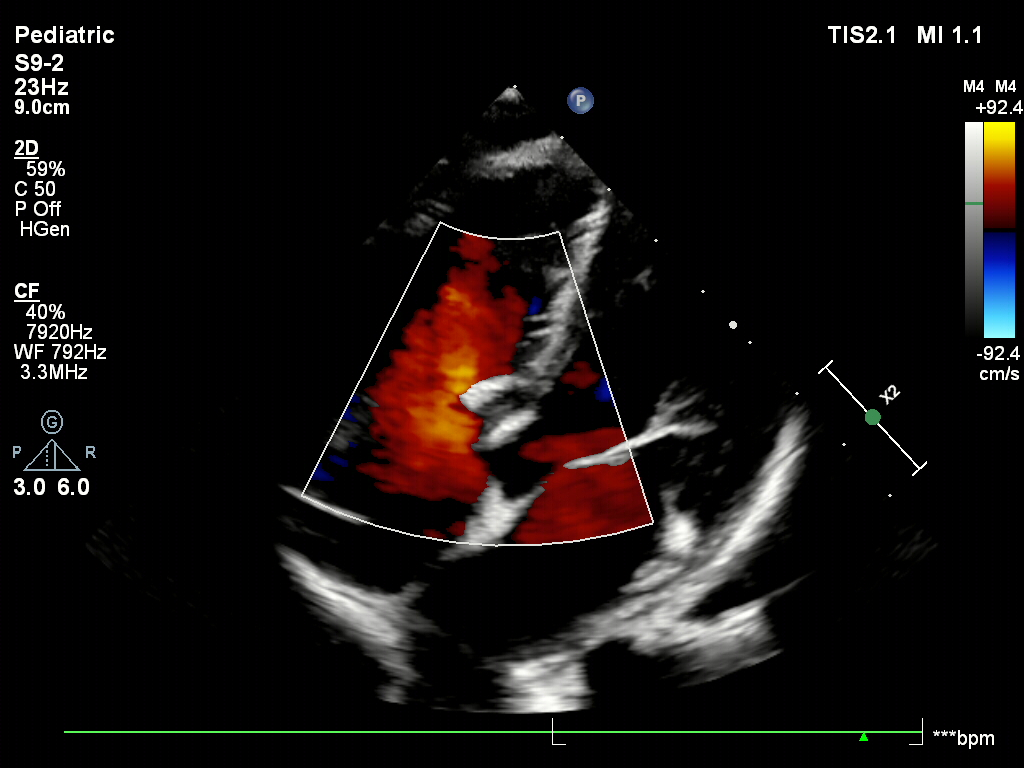Click the green X2 focus zone dot
The width and height of the screenshot is (1024, 768).
(x=872, y=417)
